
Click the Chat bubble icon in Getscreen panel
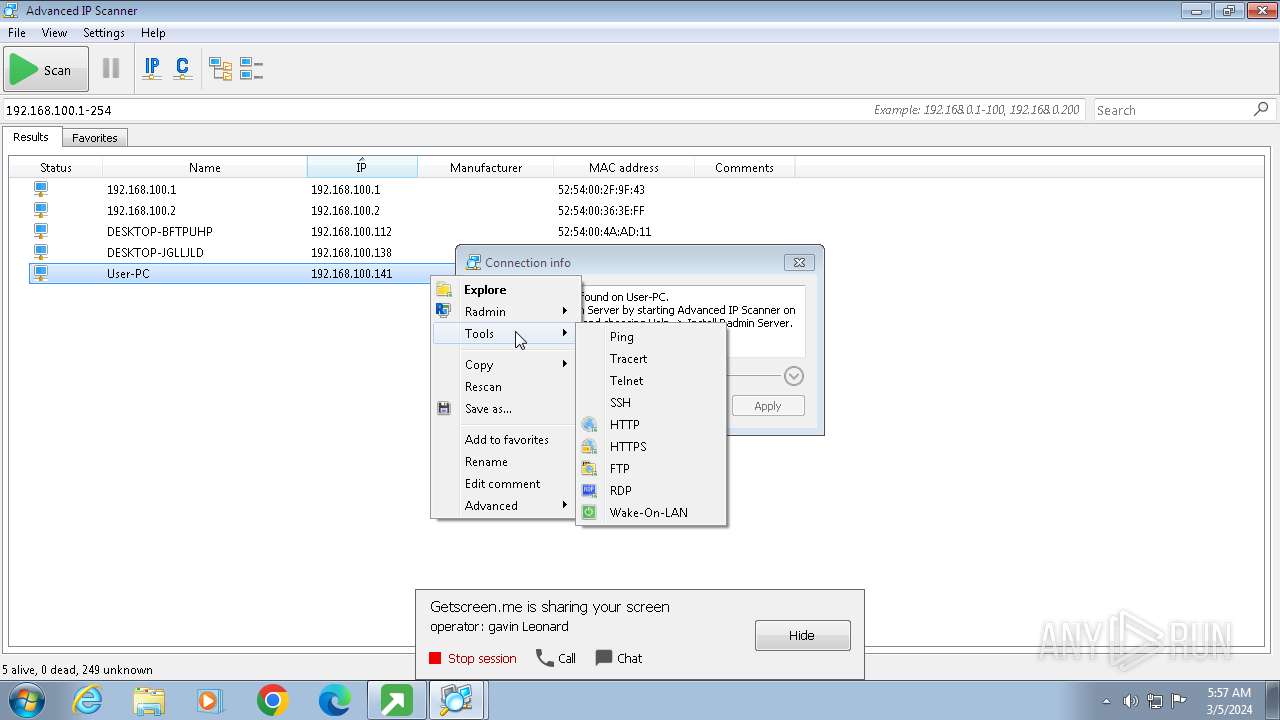tap(604, 658)
